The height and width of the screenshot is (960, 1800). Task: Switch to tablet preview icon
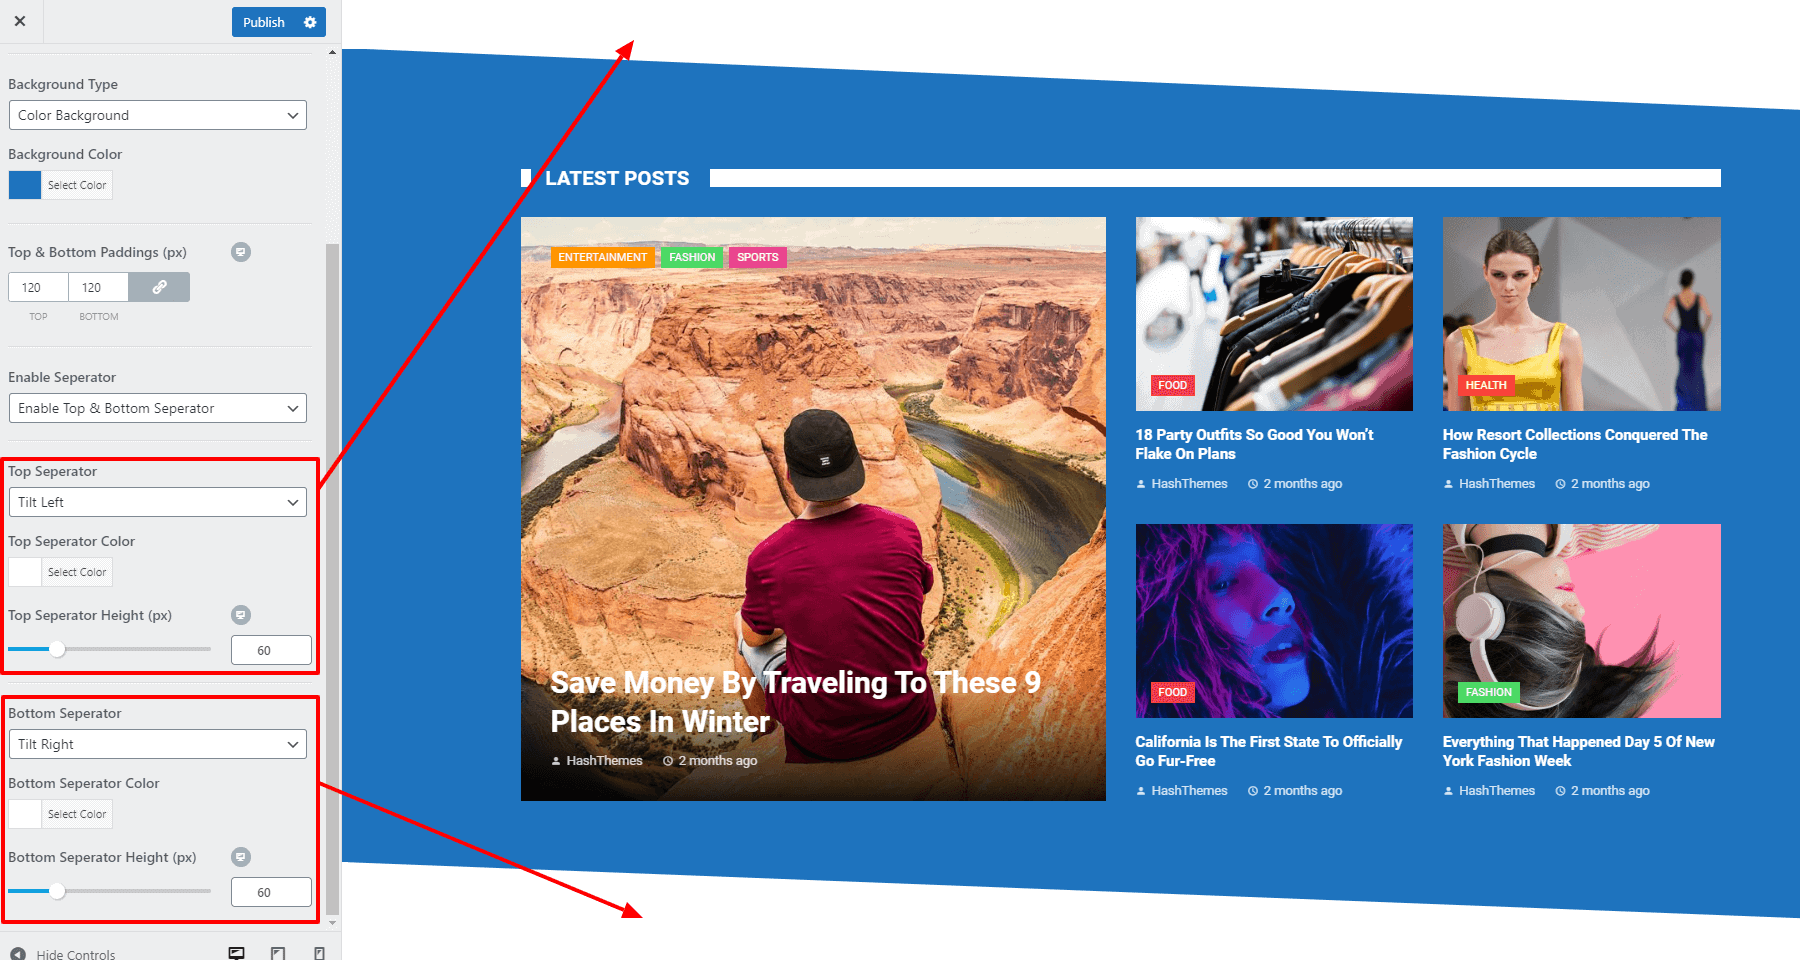click(278, 953)
